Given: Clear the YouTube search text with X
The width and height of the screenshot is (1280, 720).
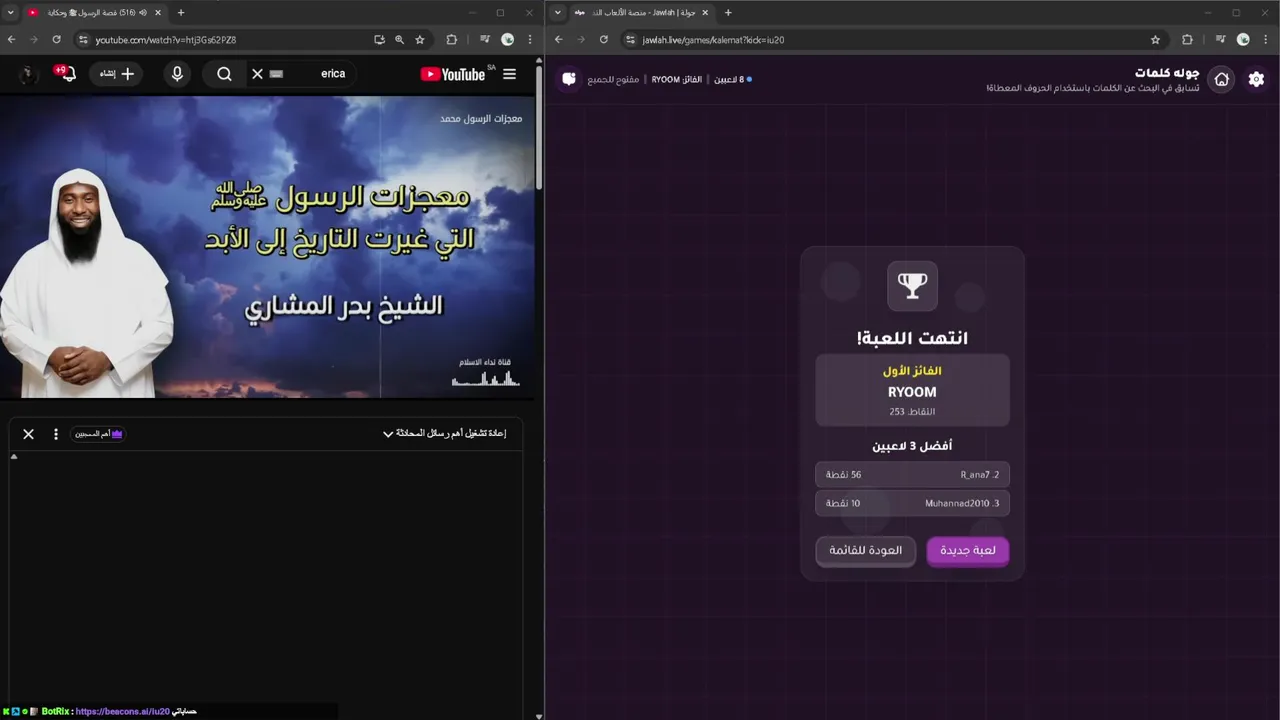Looking at the screenshot, I should tap(257, 74).
